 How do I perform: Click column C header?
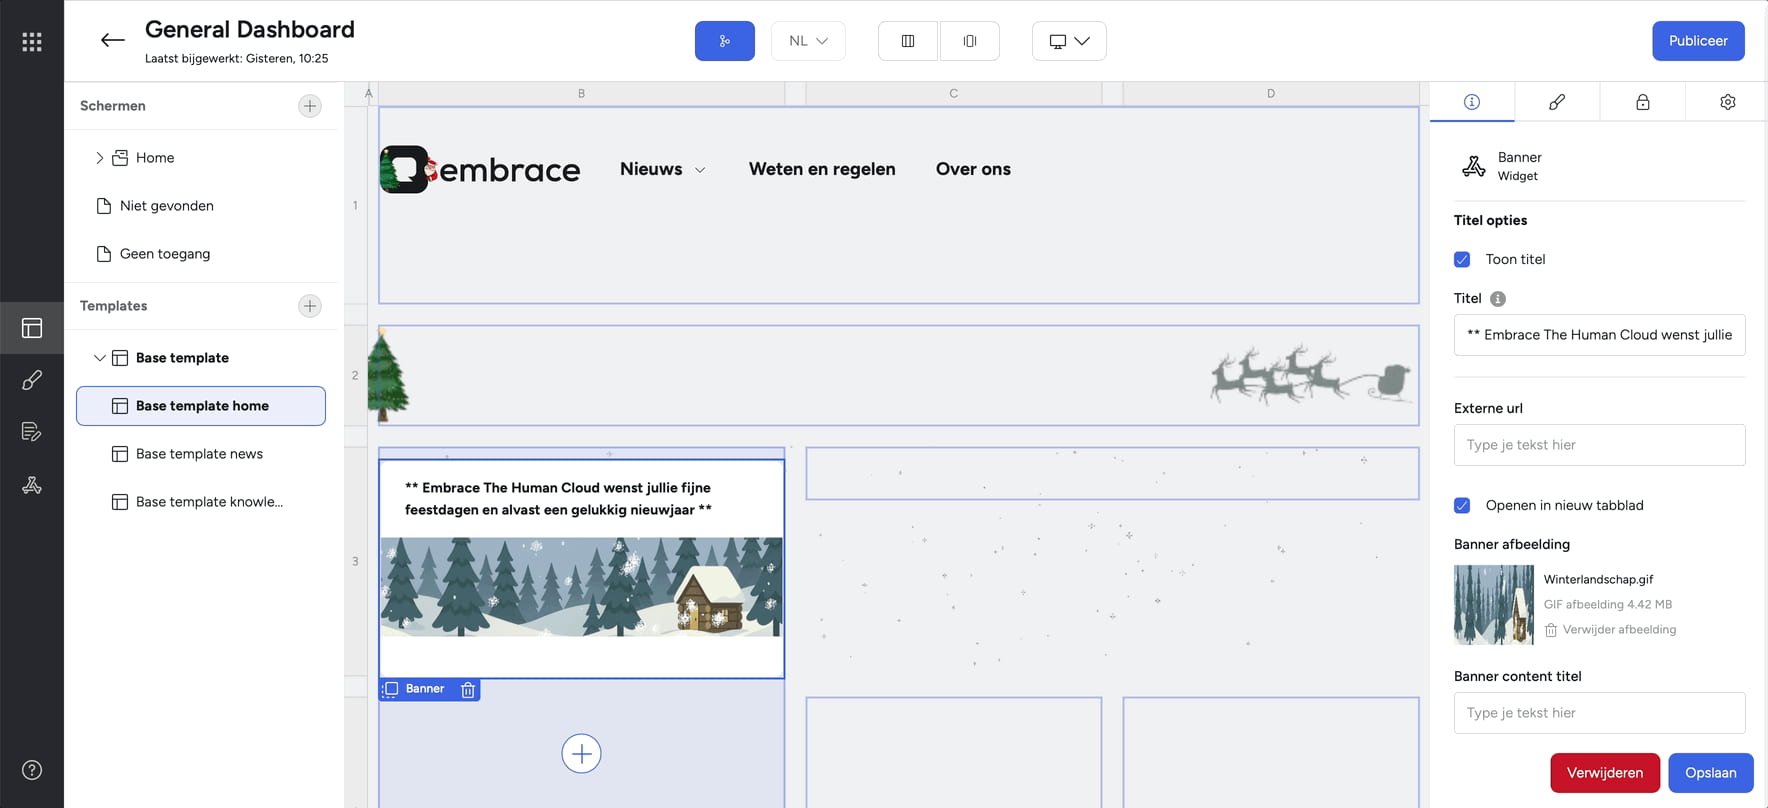(x=954, y=93)
